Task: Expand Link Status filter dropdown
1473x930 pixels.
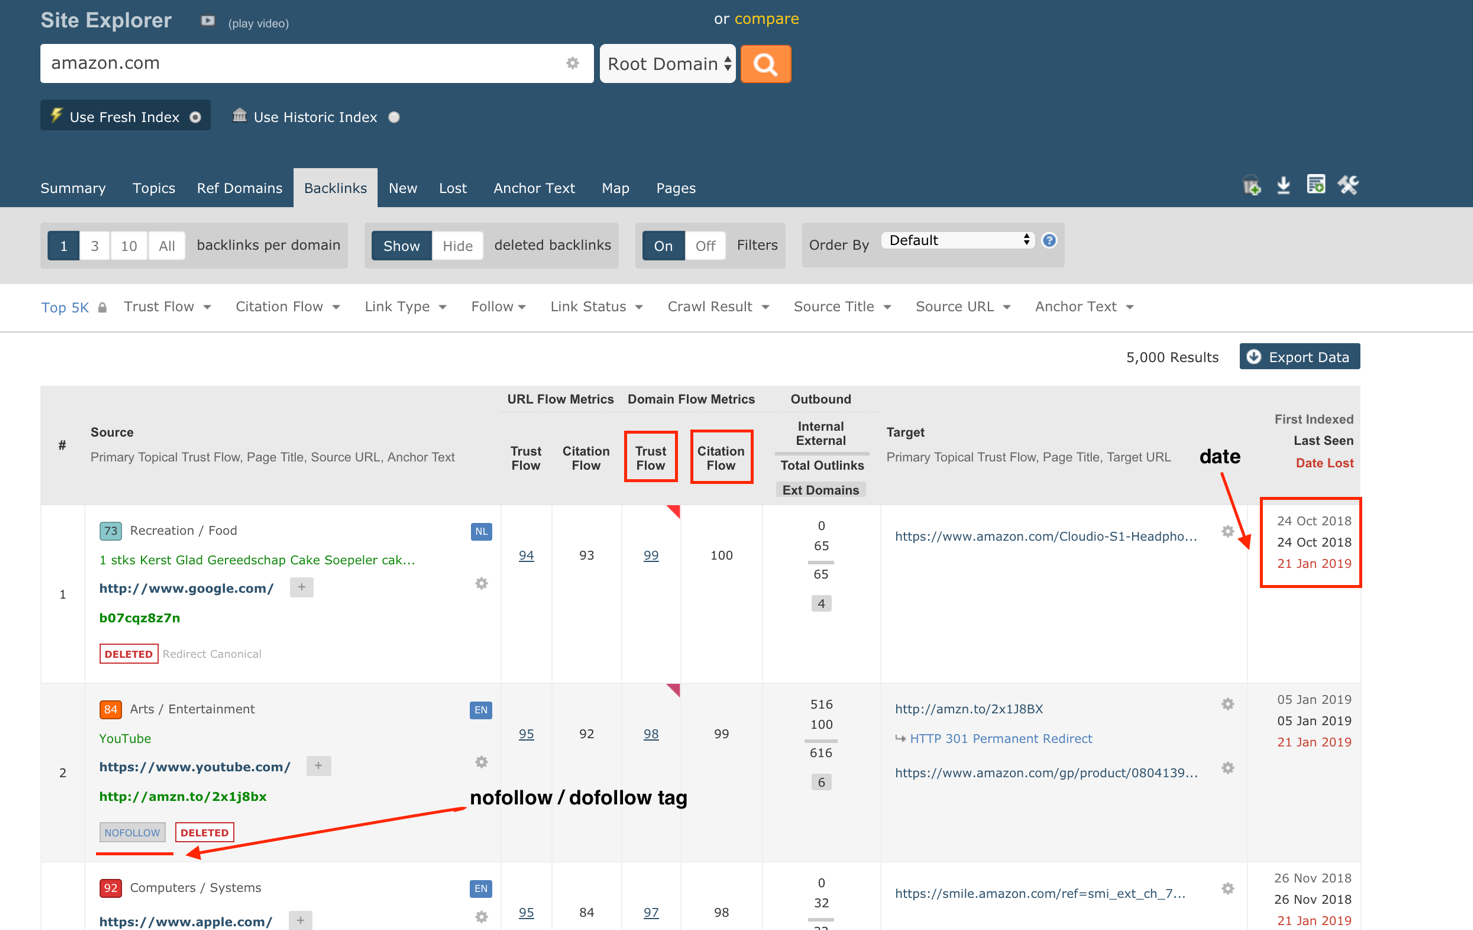Action: click(596, 307)
